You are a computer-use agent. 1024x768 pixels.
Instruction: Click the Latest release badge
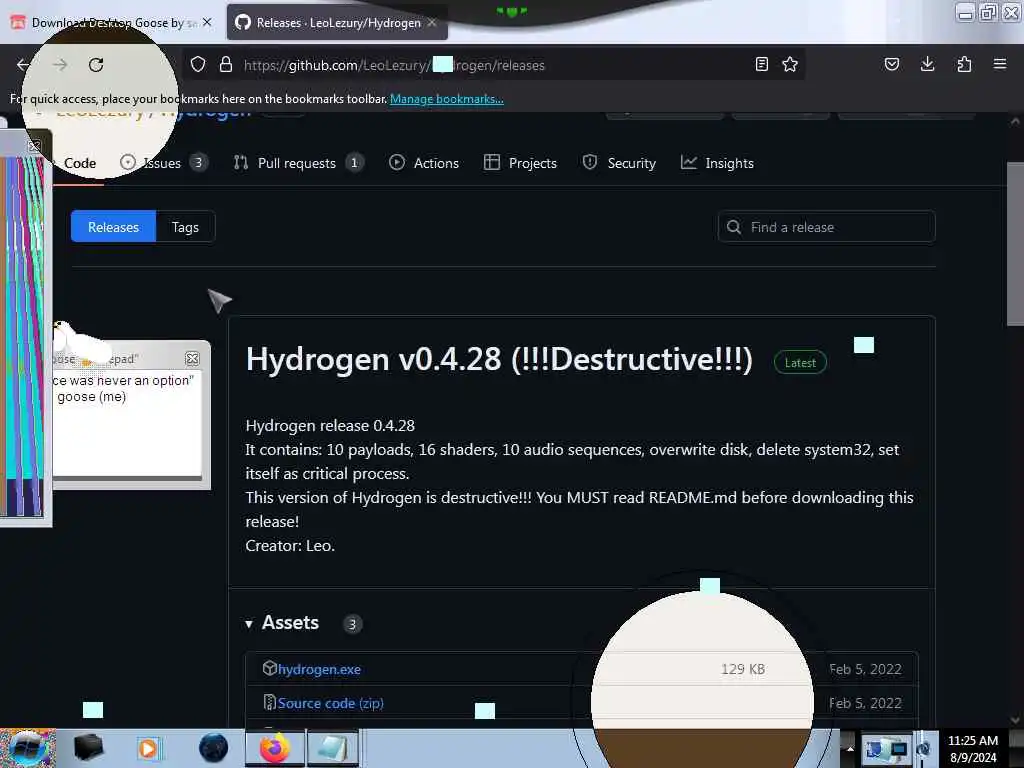(x=800, y=362)
